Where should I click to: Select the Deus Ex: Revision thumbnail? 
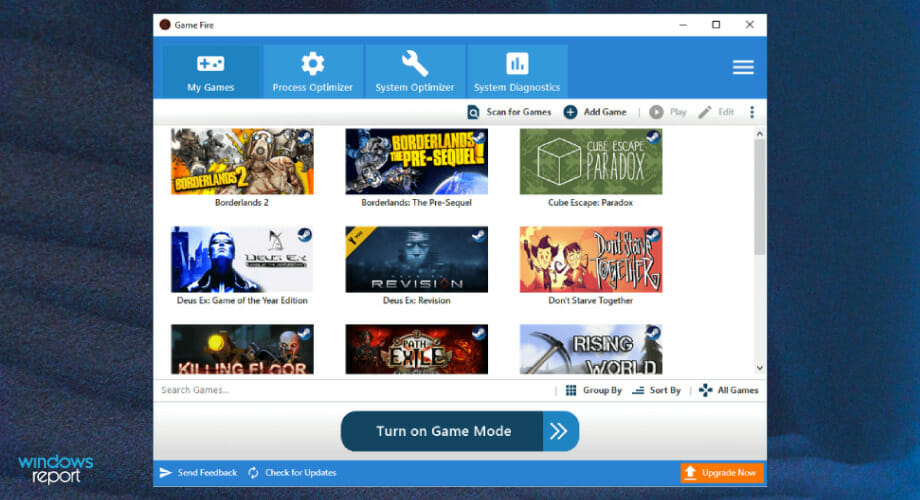(x=417, y=259)
